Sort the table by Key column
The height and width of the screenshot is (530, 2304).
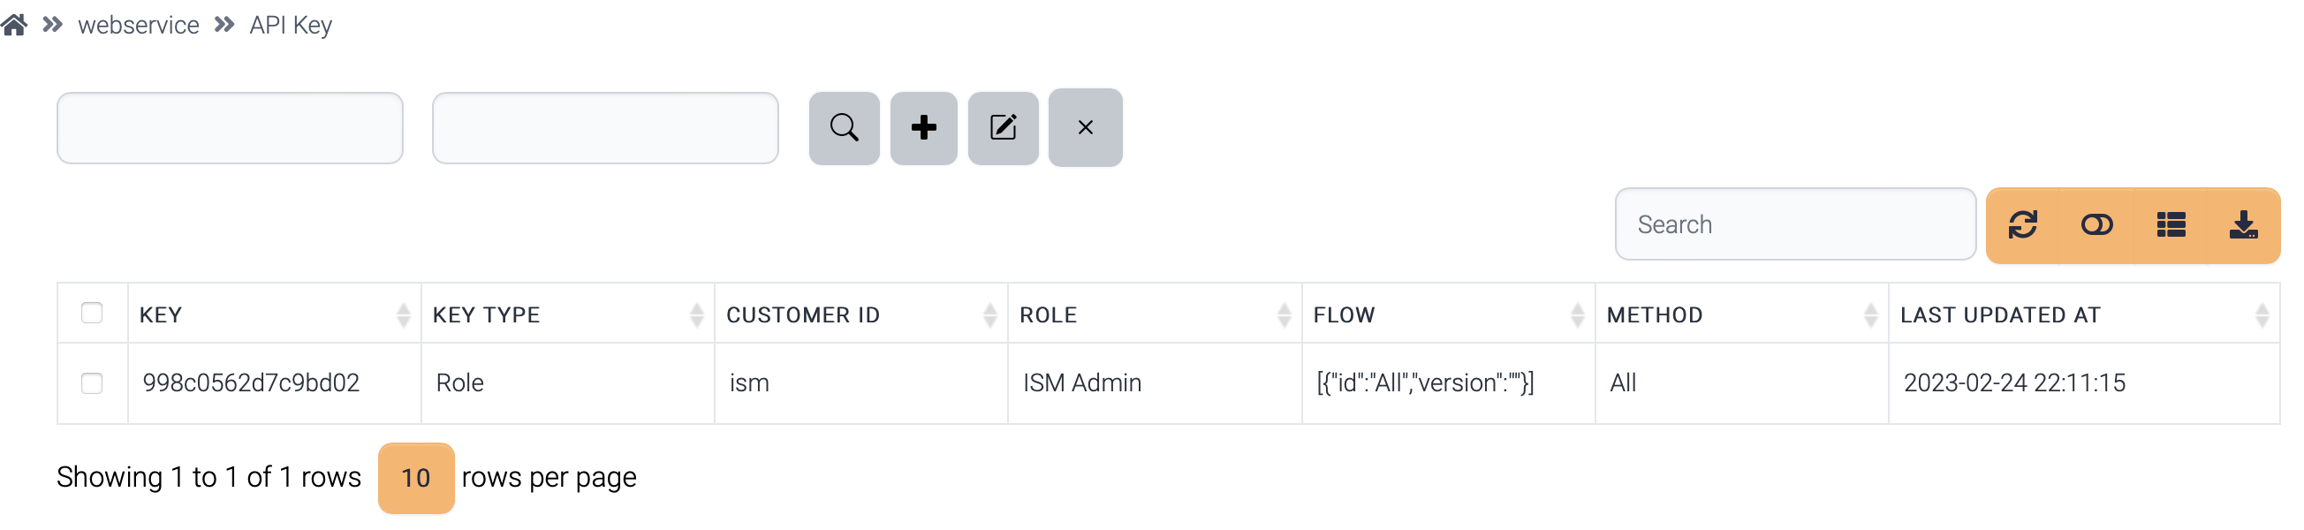[x=272, y=315]
